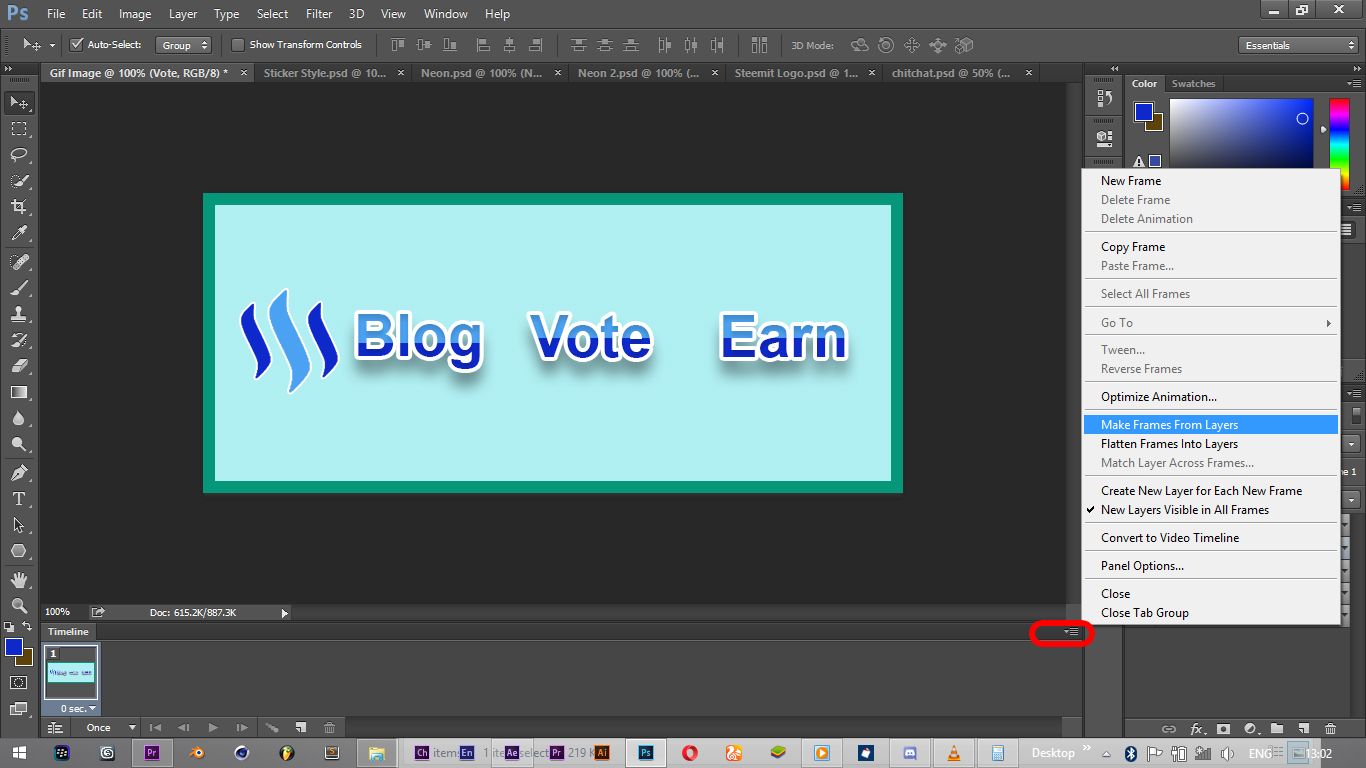Select the previous frame button
The height and width of the screenshot is (768, 1366).
184,727
